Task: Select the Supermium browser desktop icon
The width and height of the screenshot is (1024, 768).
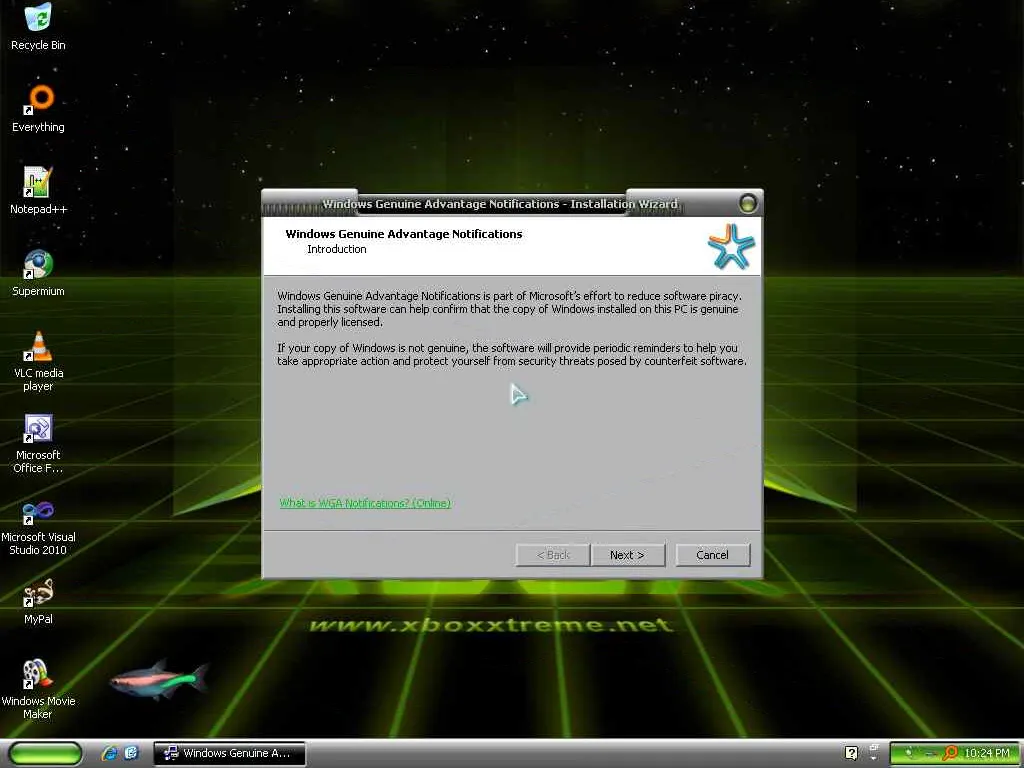Action: (x=38, y=272)
